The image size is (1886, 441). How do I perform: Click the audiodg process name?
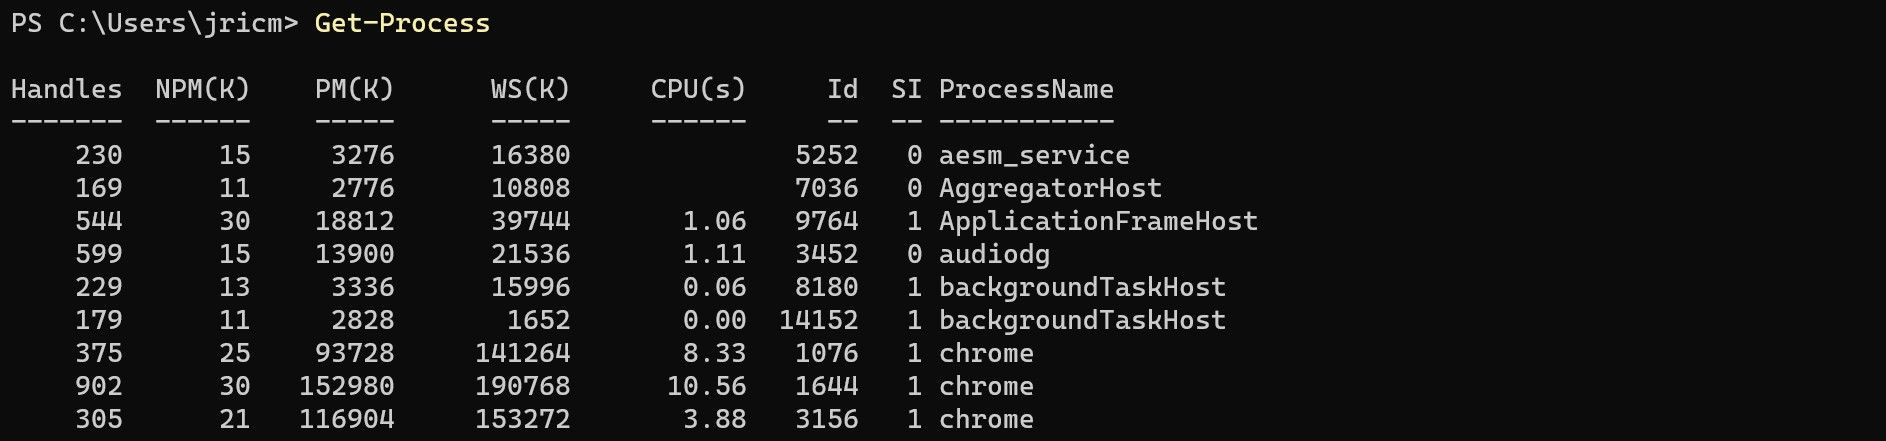point(994,254)
